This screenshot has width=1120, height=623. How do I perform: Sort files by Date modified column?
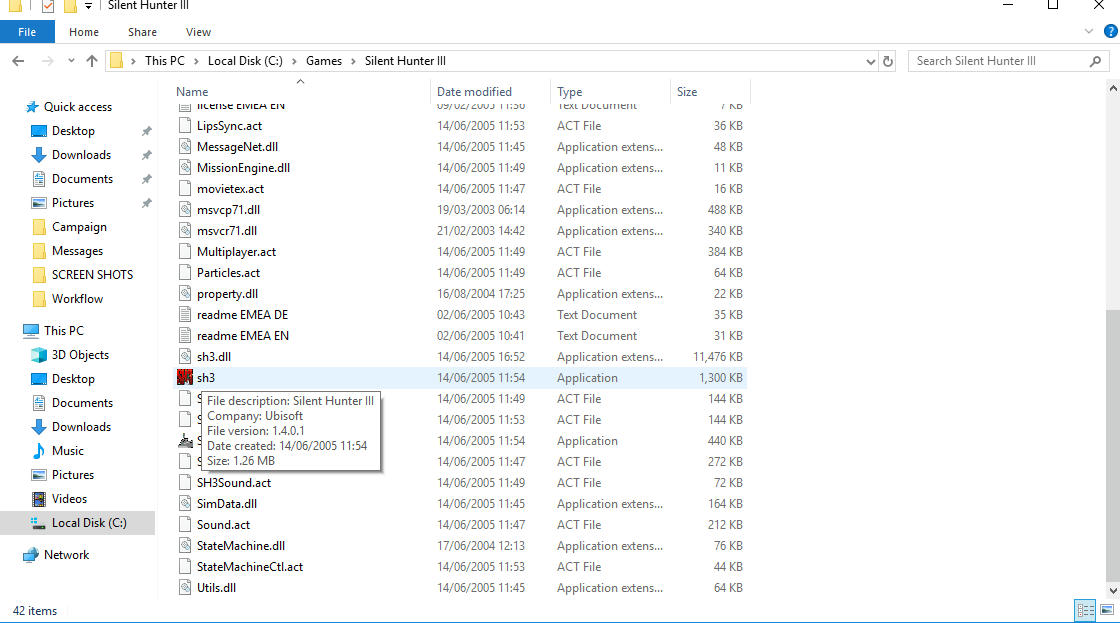[x=474, y=91]
